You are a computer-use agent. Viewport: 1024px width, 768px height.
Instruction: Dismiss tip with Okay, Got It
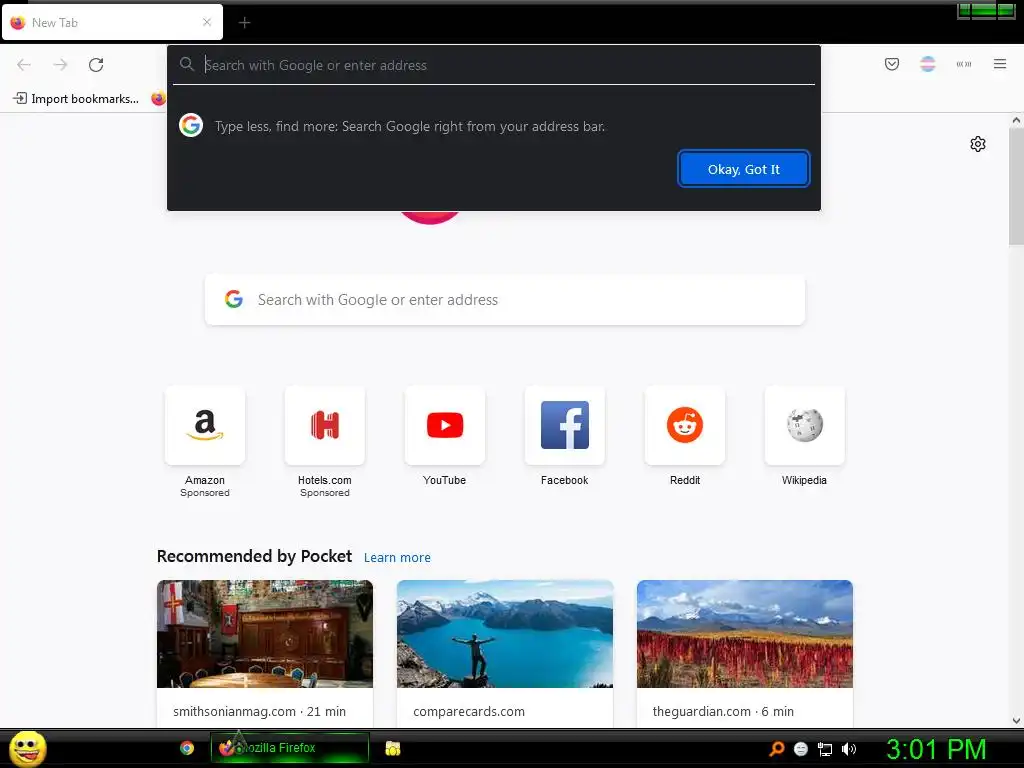pos(743,169)
